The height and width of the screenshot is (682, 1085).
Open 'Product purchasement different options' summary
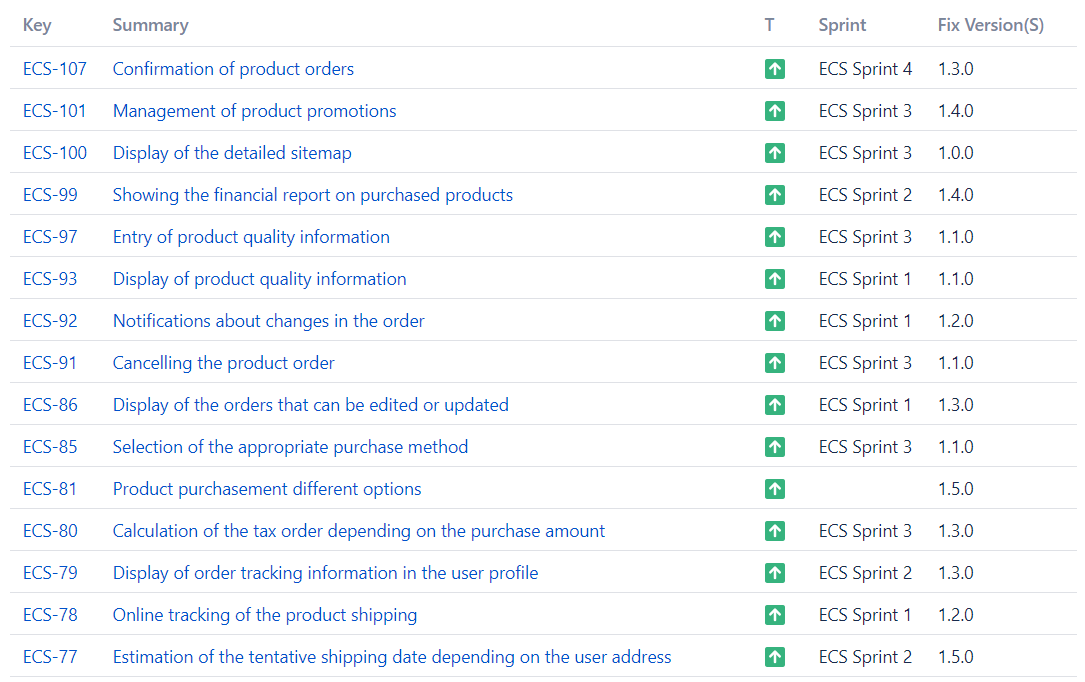267,489
